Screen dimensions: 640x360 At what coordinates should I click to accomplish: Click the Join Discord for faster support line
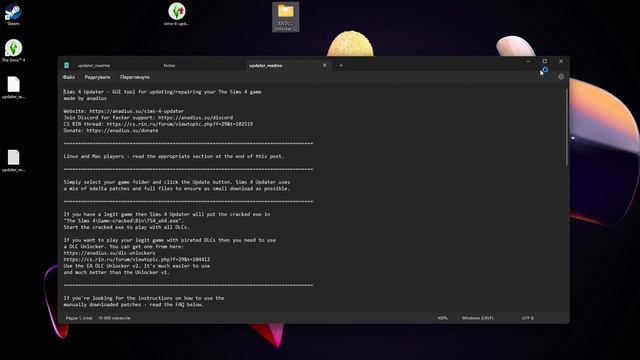[x=148, y=118]
